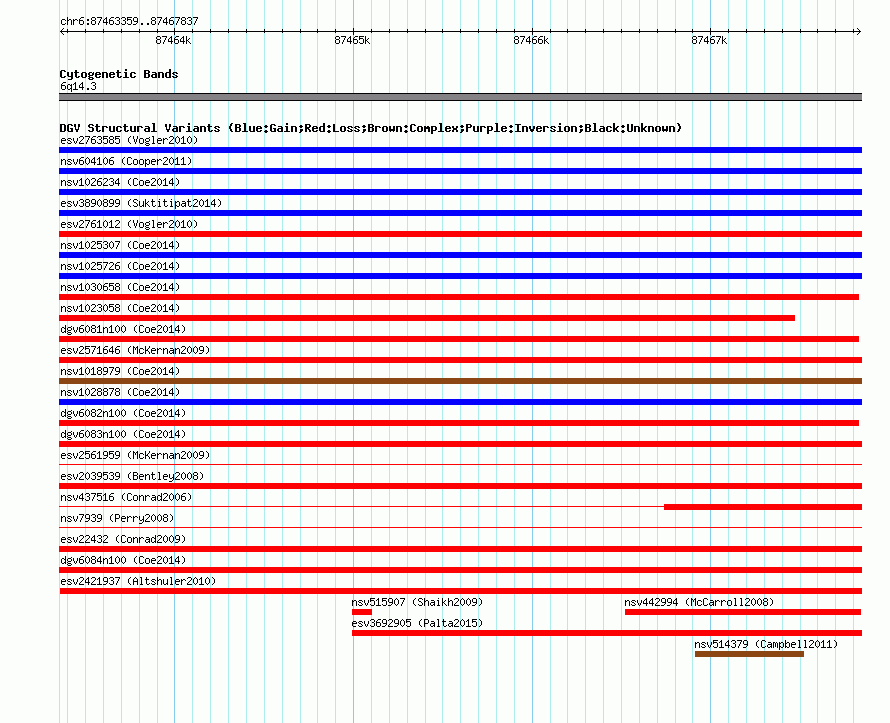The image size is (890, 723).
Task: Select the nsv1018979 (Coe2014) label
Action: click(x=120, y=371)
